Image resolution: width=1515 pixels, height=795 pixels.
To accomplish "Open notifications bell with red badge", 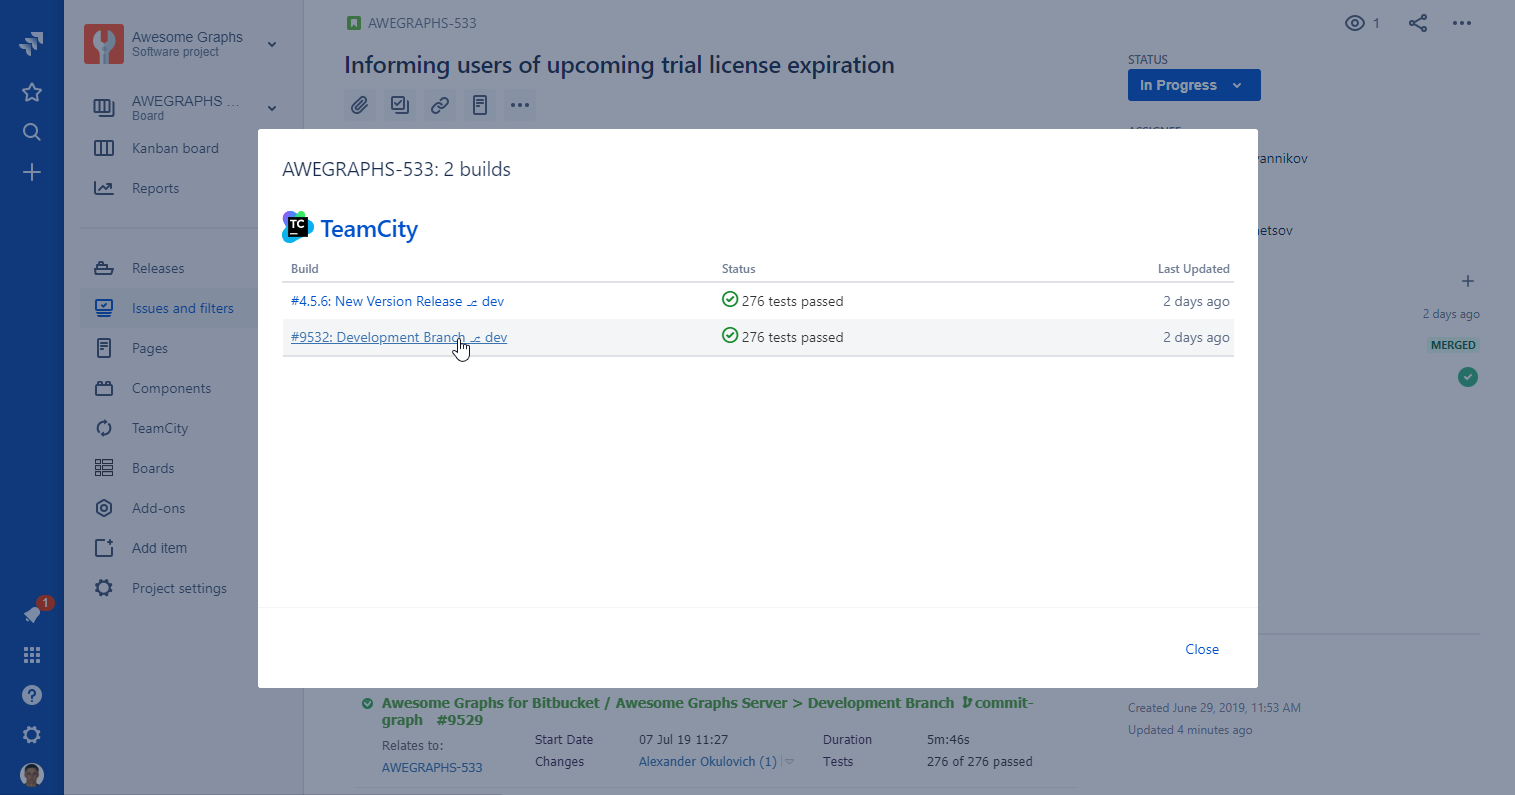I will (33, 614).
